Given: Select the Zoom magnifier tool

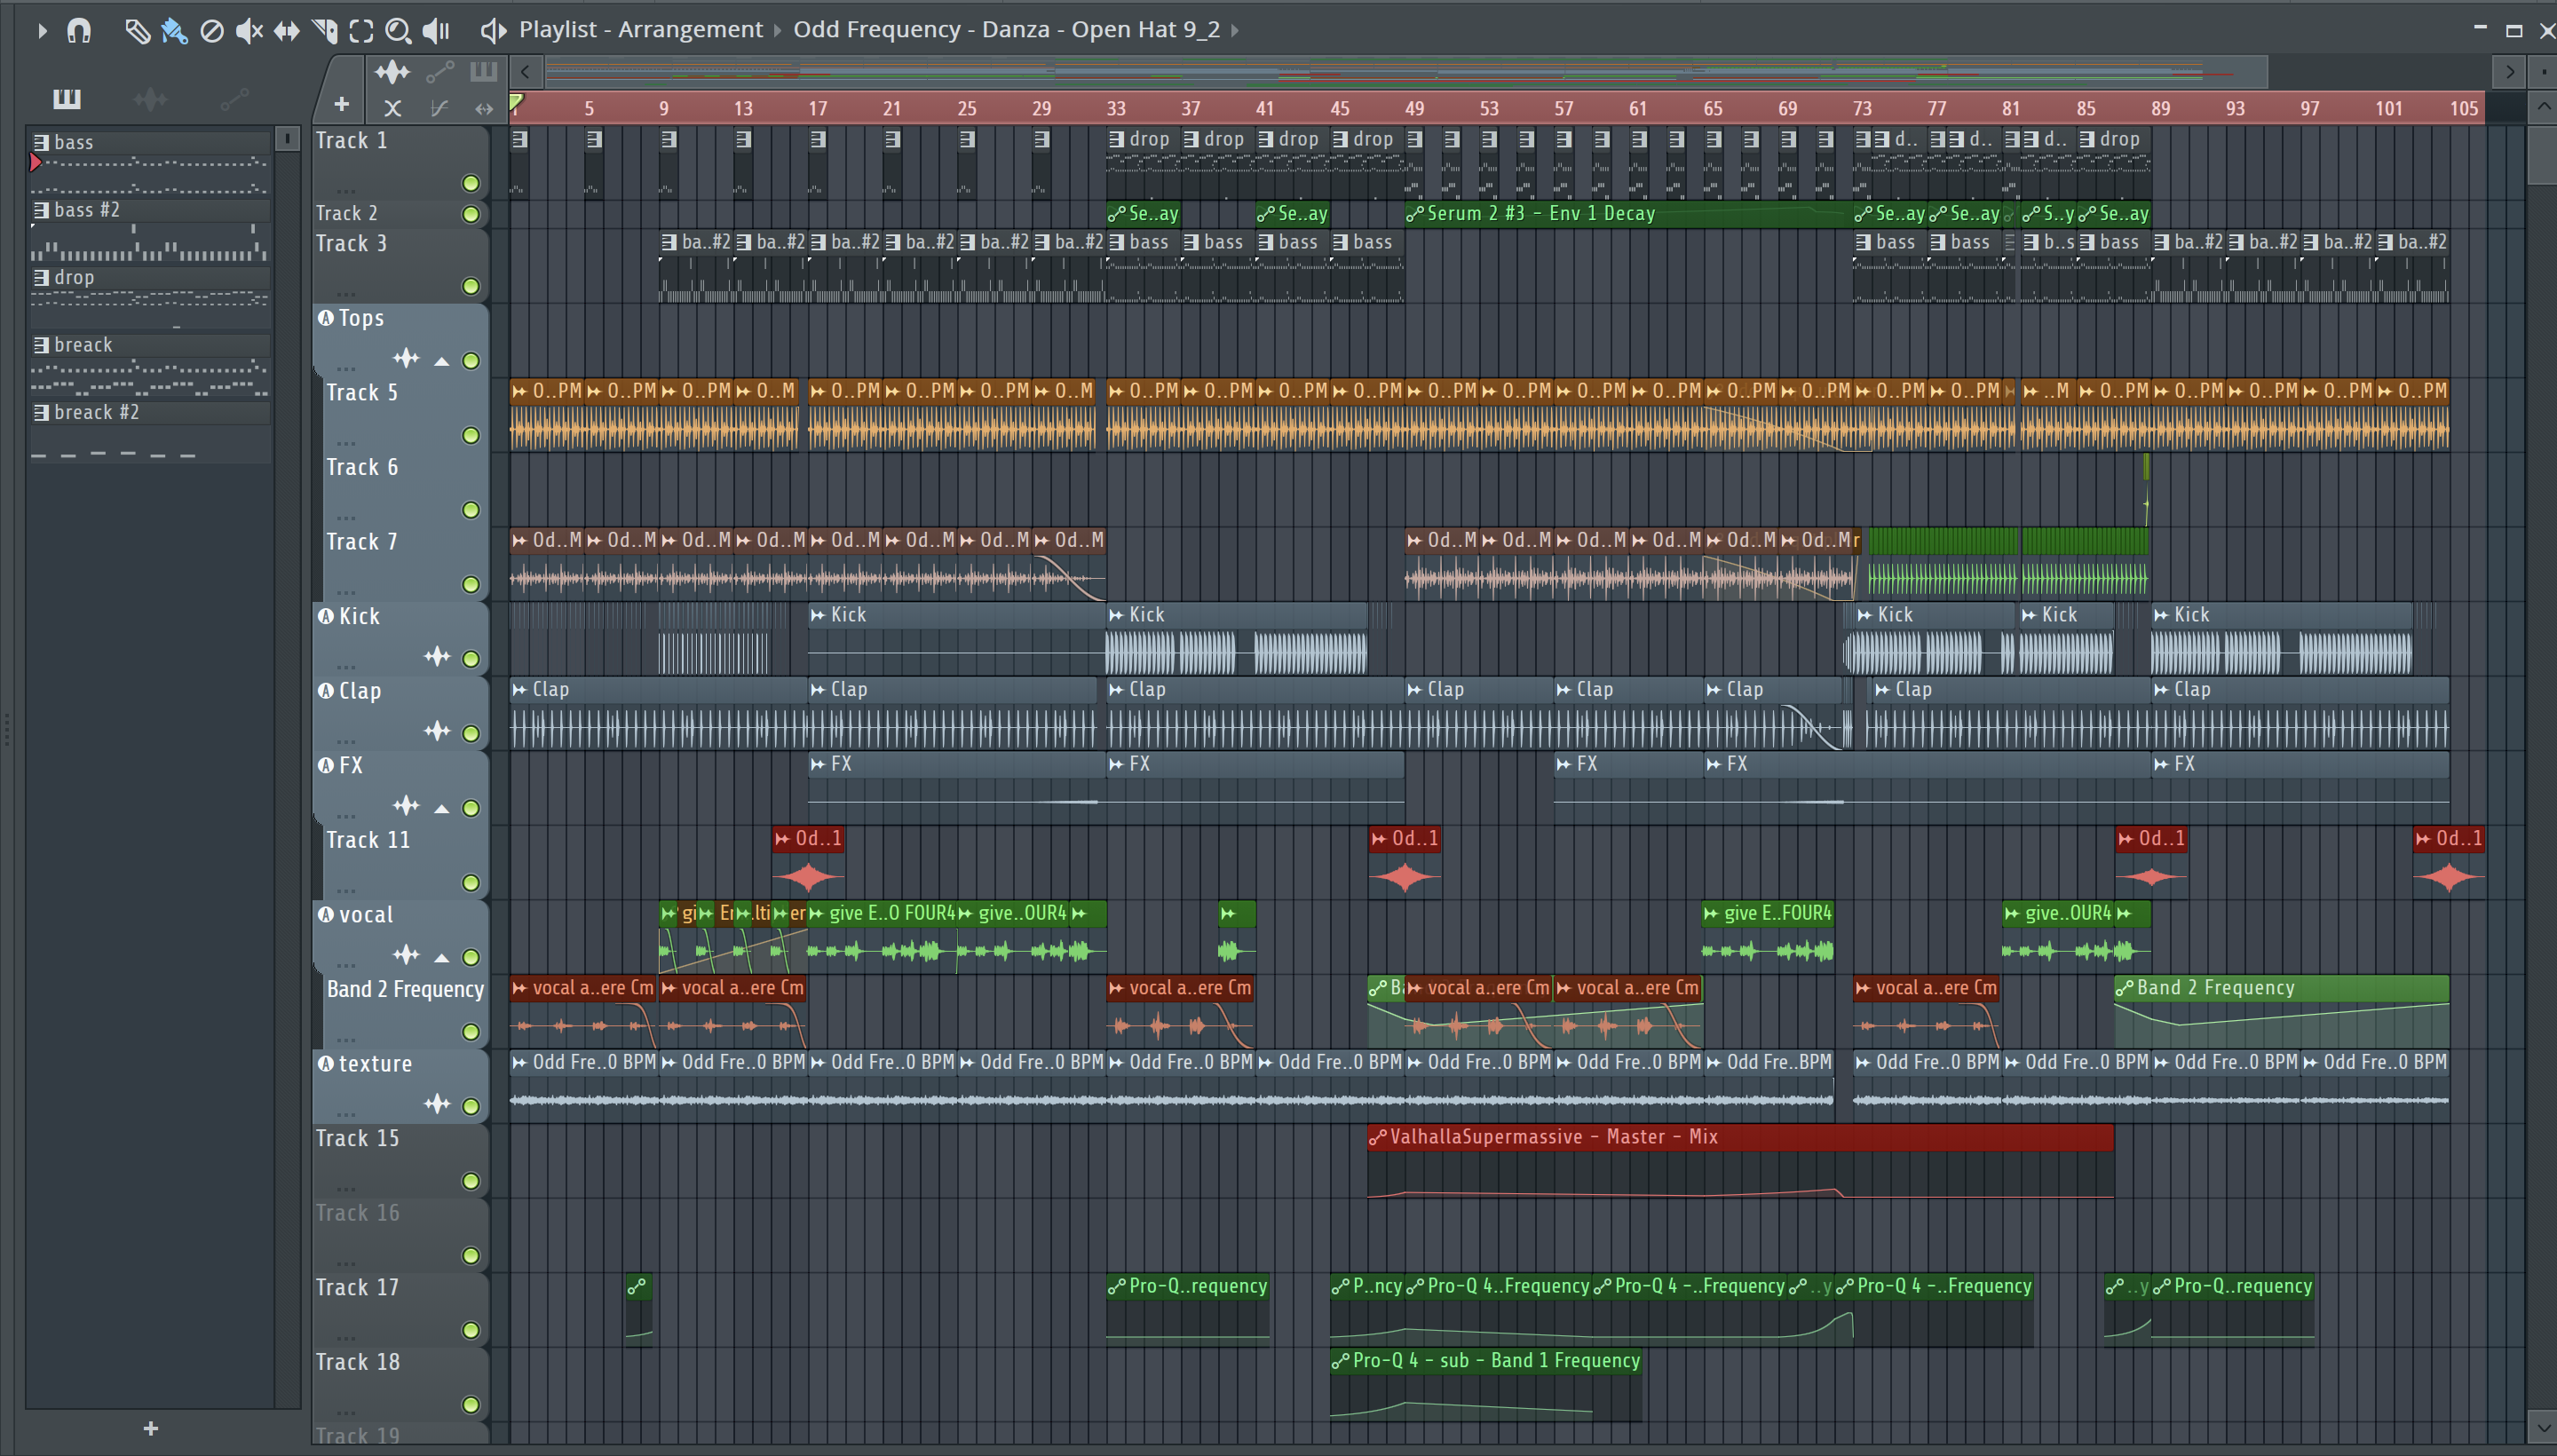Looking at the screenshot, I should pyautogui.click(x=398, y=31).
